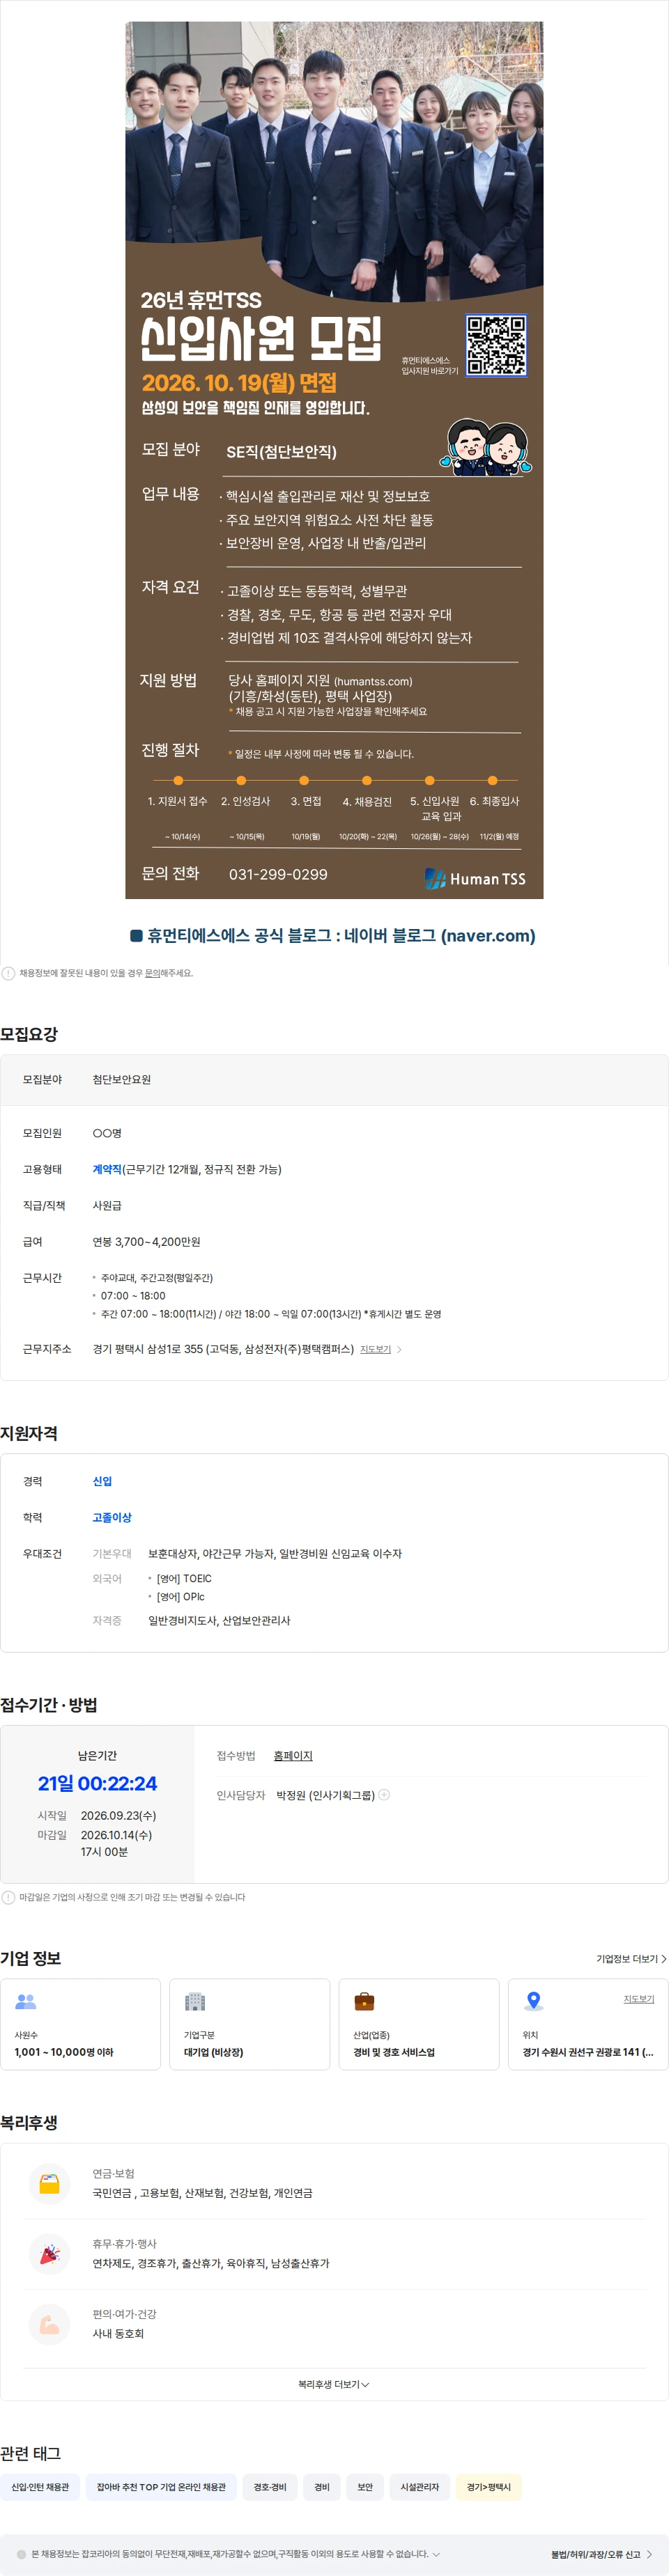Click the ○○명 recruitment count text
The width and height of the screenshot is (669, 2576).
(107, 1133)
